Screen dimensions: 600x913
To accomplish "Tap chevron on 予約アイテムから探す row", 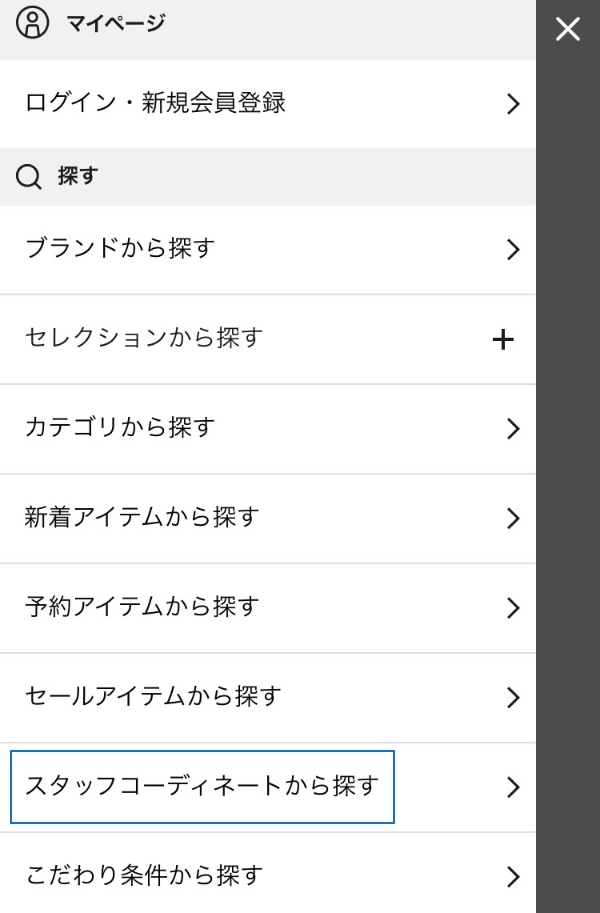I will point(513,608).
